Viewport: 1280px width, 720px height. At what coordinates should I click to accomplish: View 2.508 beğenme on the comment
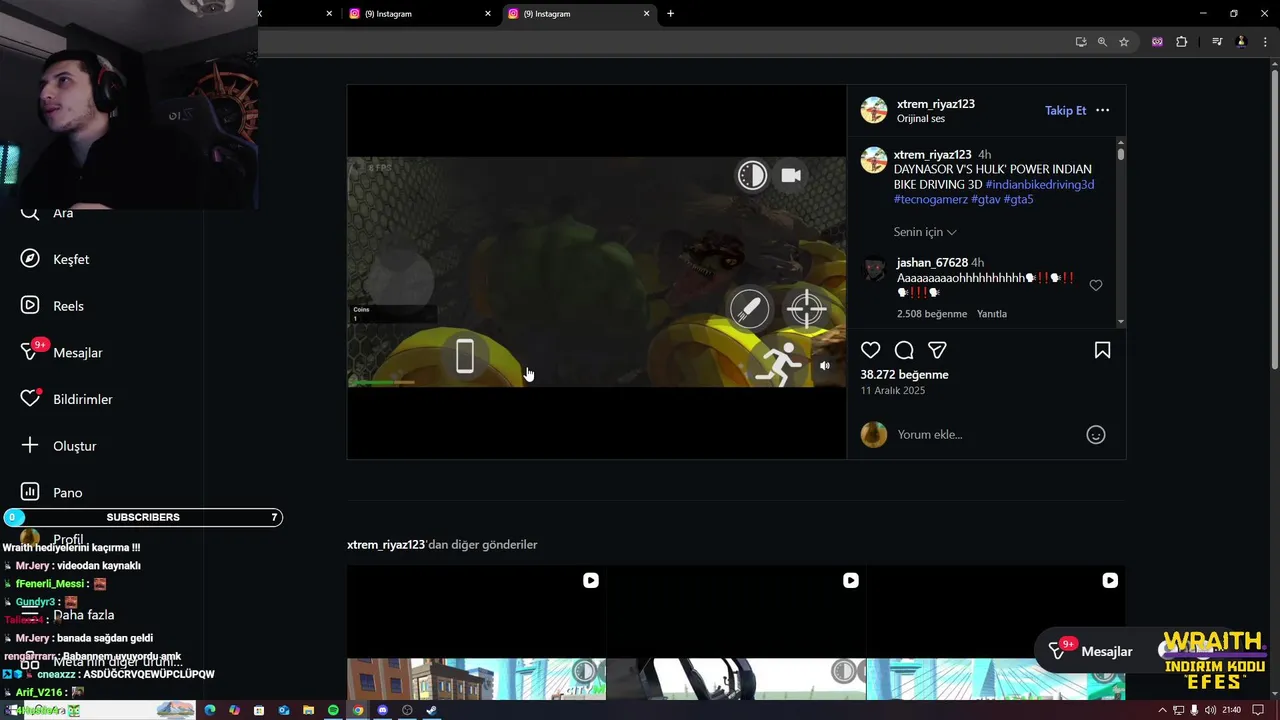point(932,314)
